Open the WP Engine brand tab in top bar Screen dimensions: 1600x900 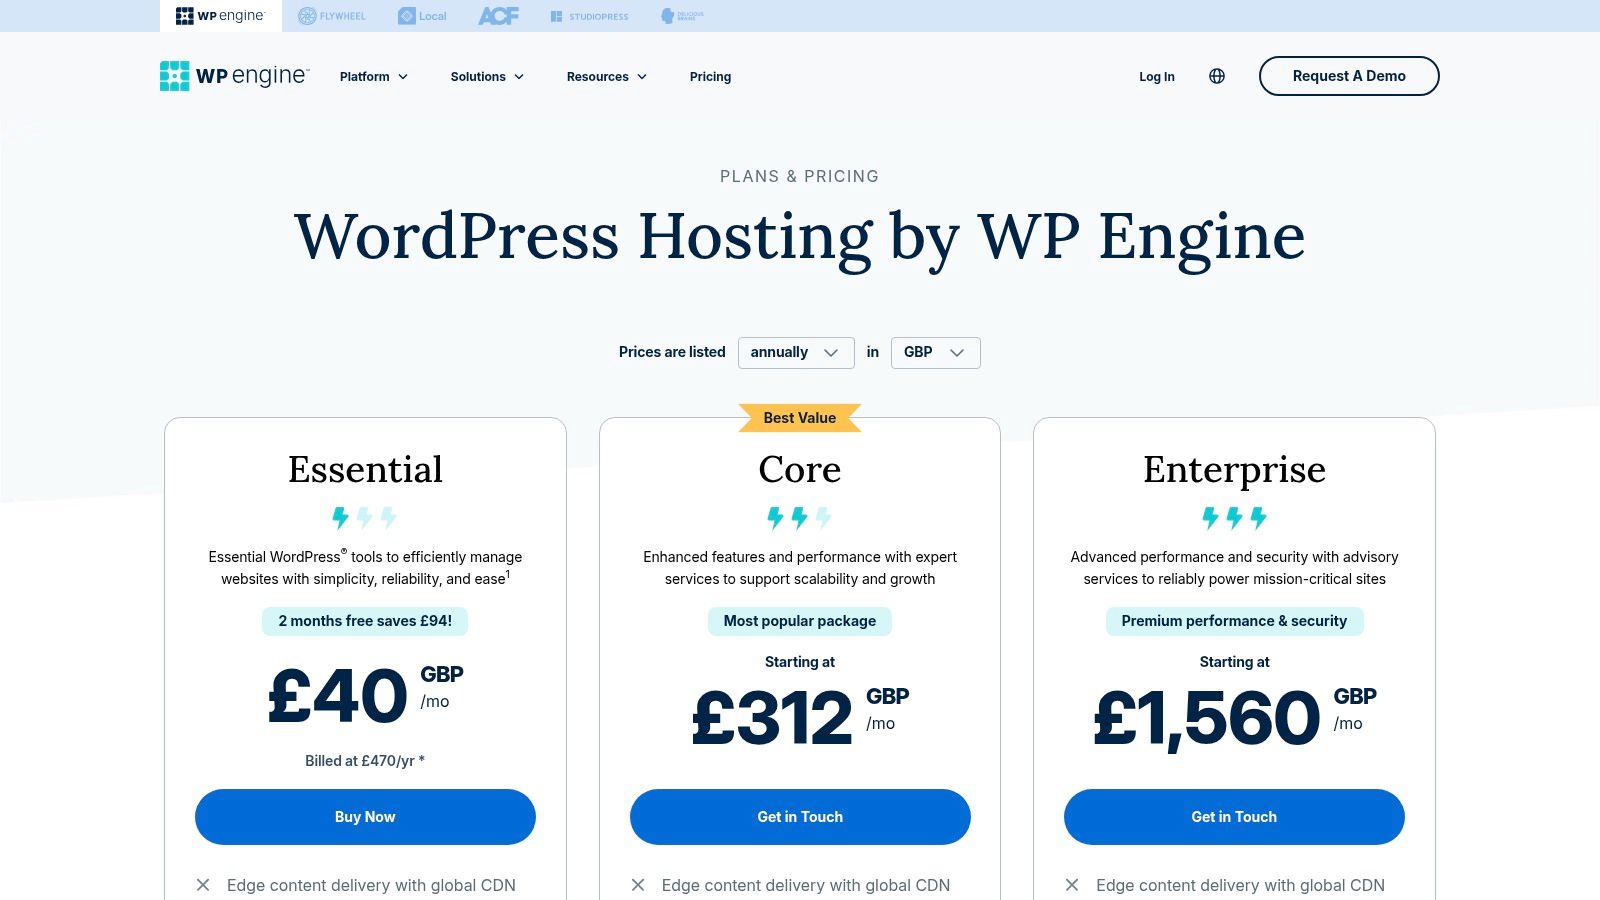coord(221,16)
